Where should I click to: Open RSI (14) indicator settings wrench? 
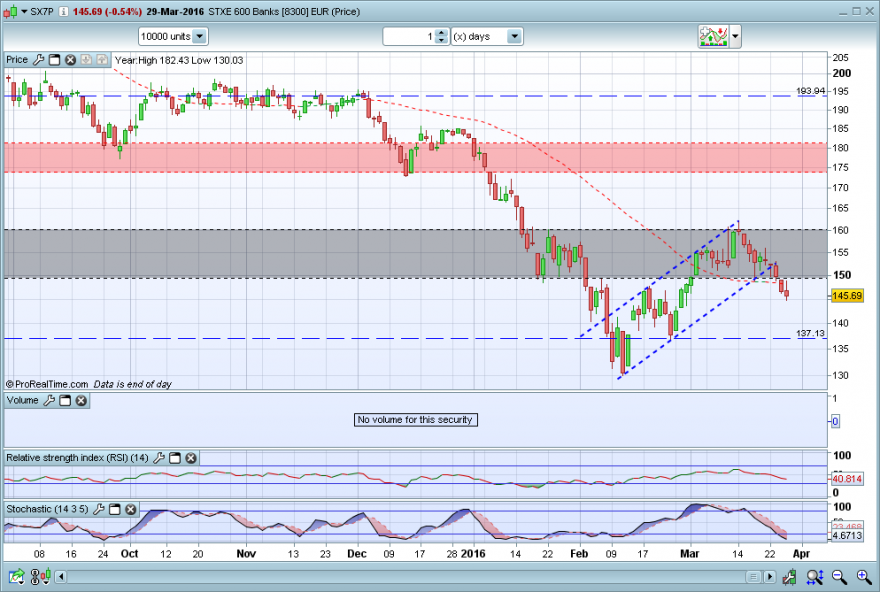(x=159, y=458)
